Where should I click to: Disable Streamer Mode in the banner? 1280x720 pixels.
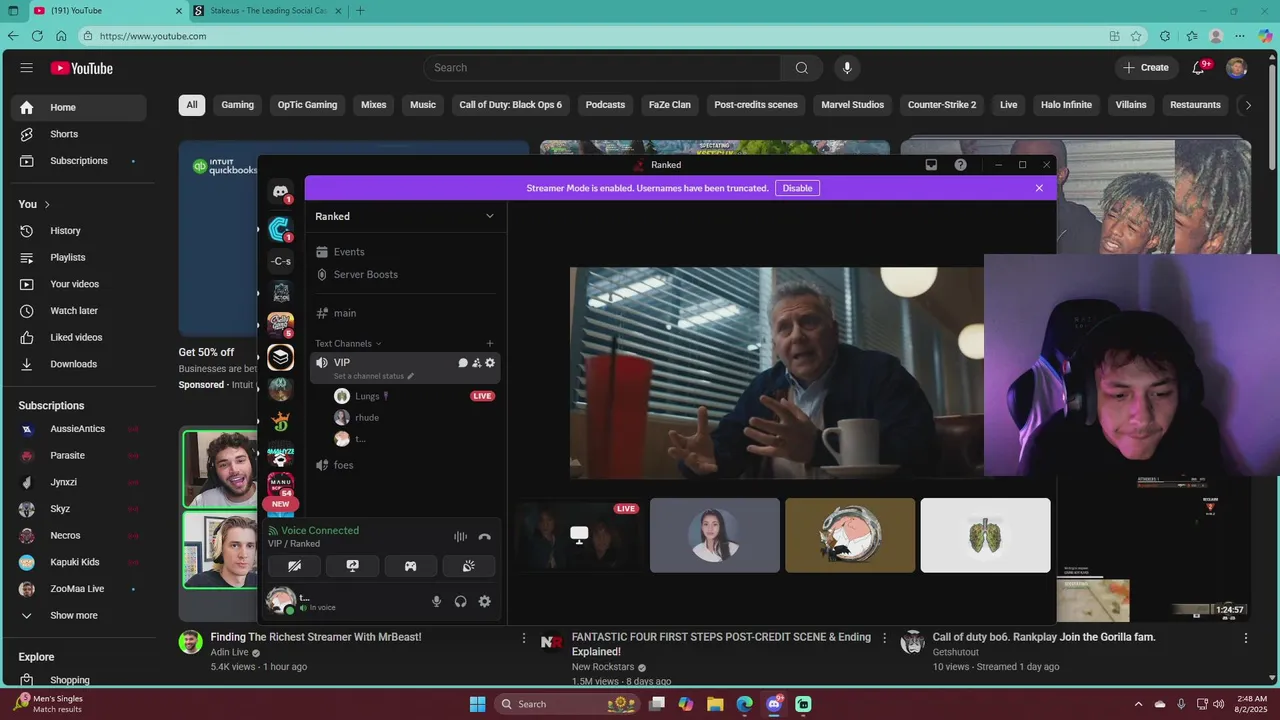tap(797, 188)
